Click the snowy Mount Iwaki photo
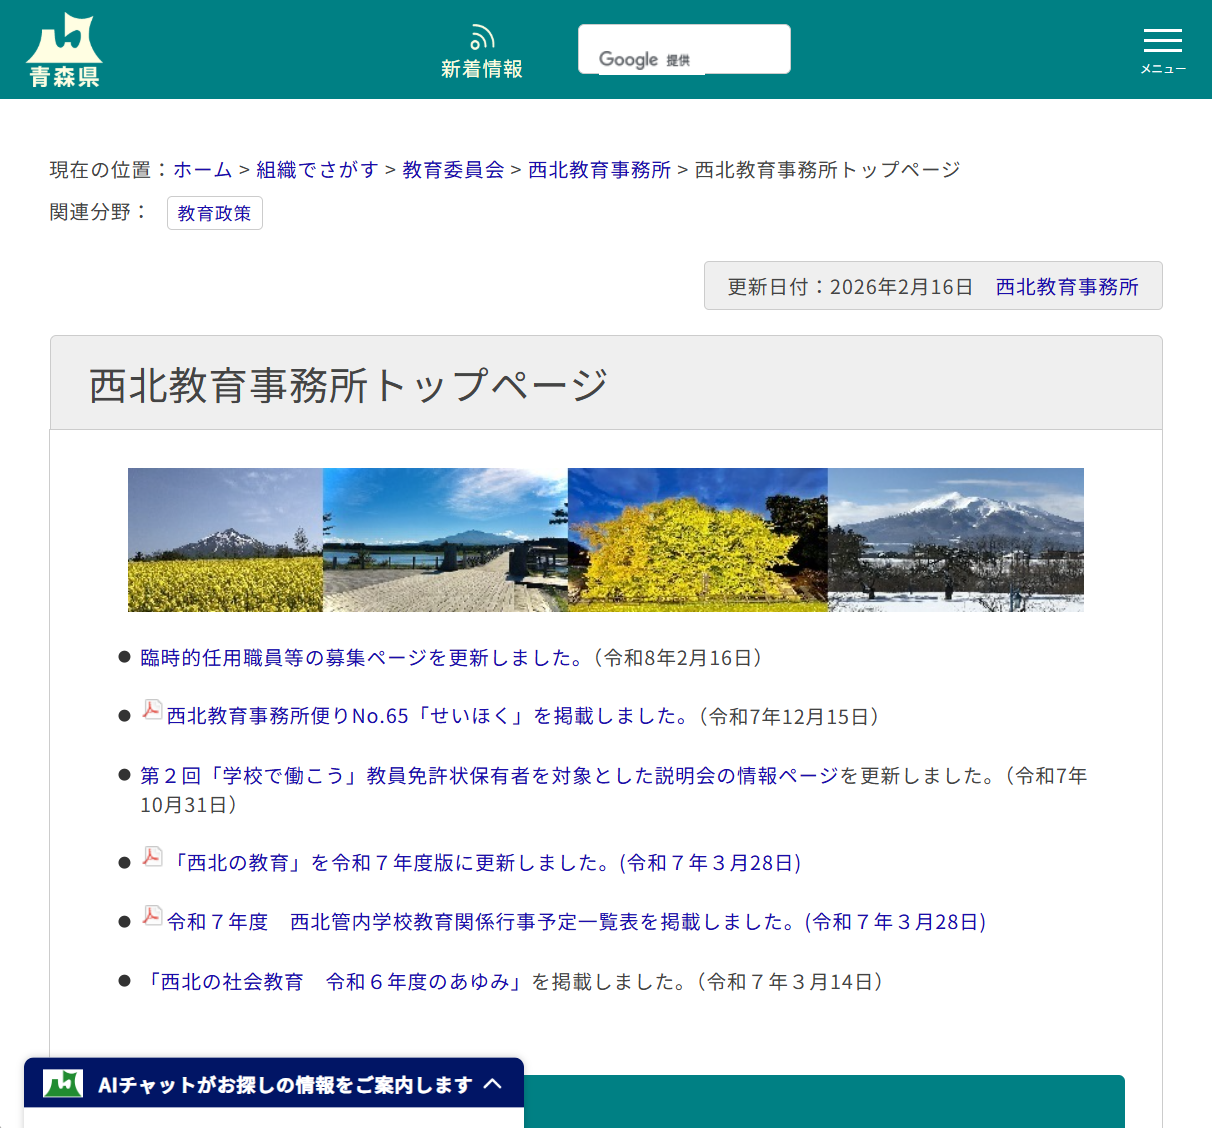The width and height of the screenshot is (1212, 1128). tap(955, 539)
